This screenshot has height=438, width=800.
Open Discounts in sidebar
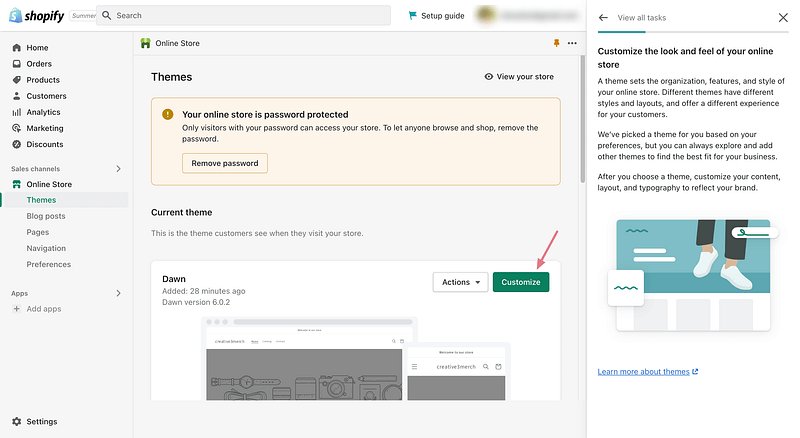click(45, 144)
